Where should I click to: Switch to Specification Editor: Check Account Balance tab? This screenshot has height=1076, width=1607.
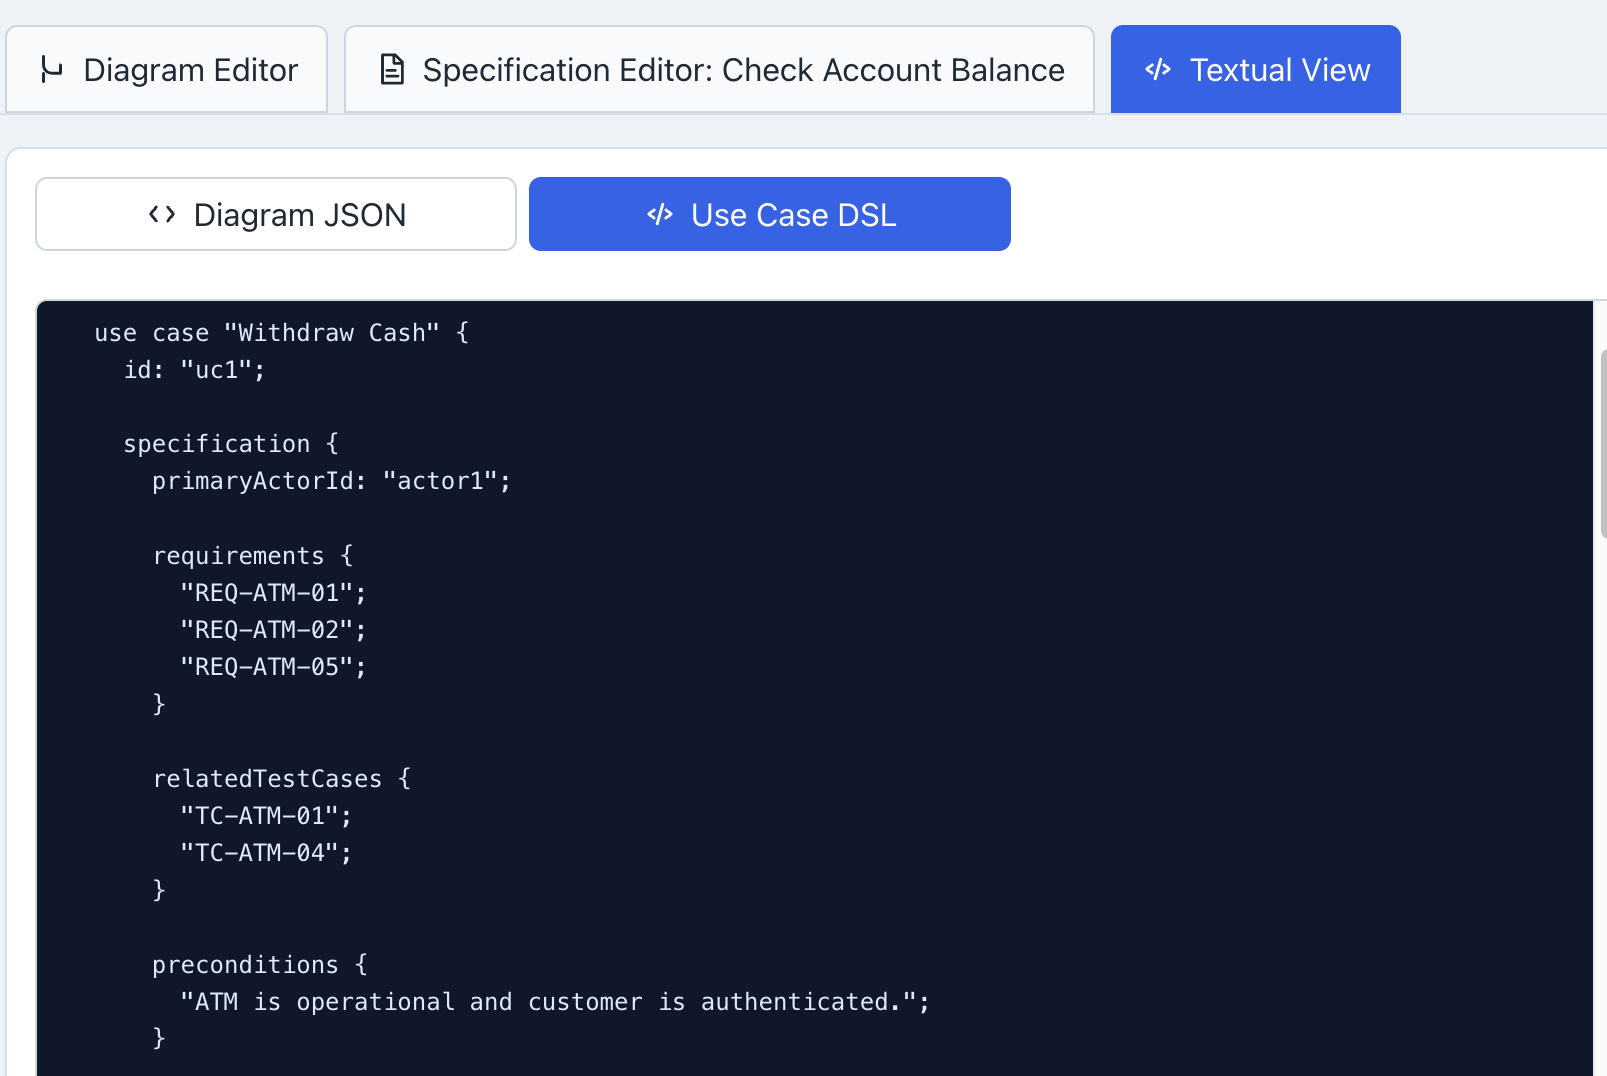click(x=719, y=70)
